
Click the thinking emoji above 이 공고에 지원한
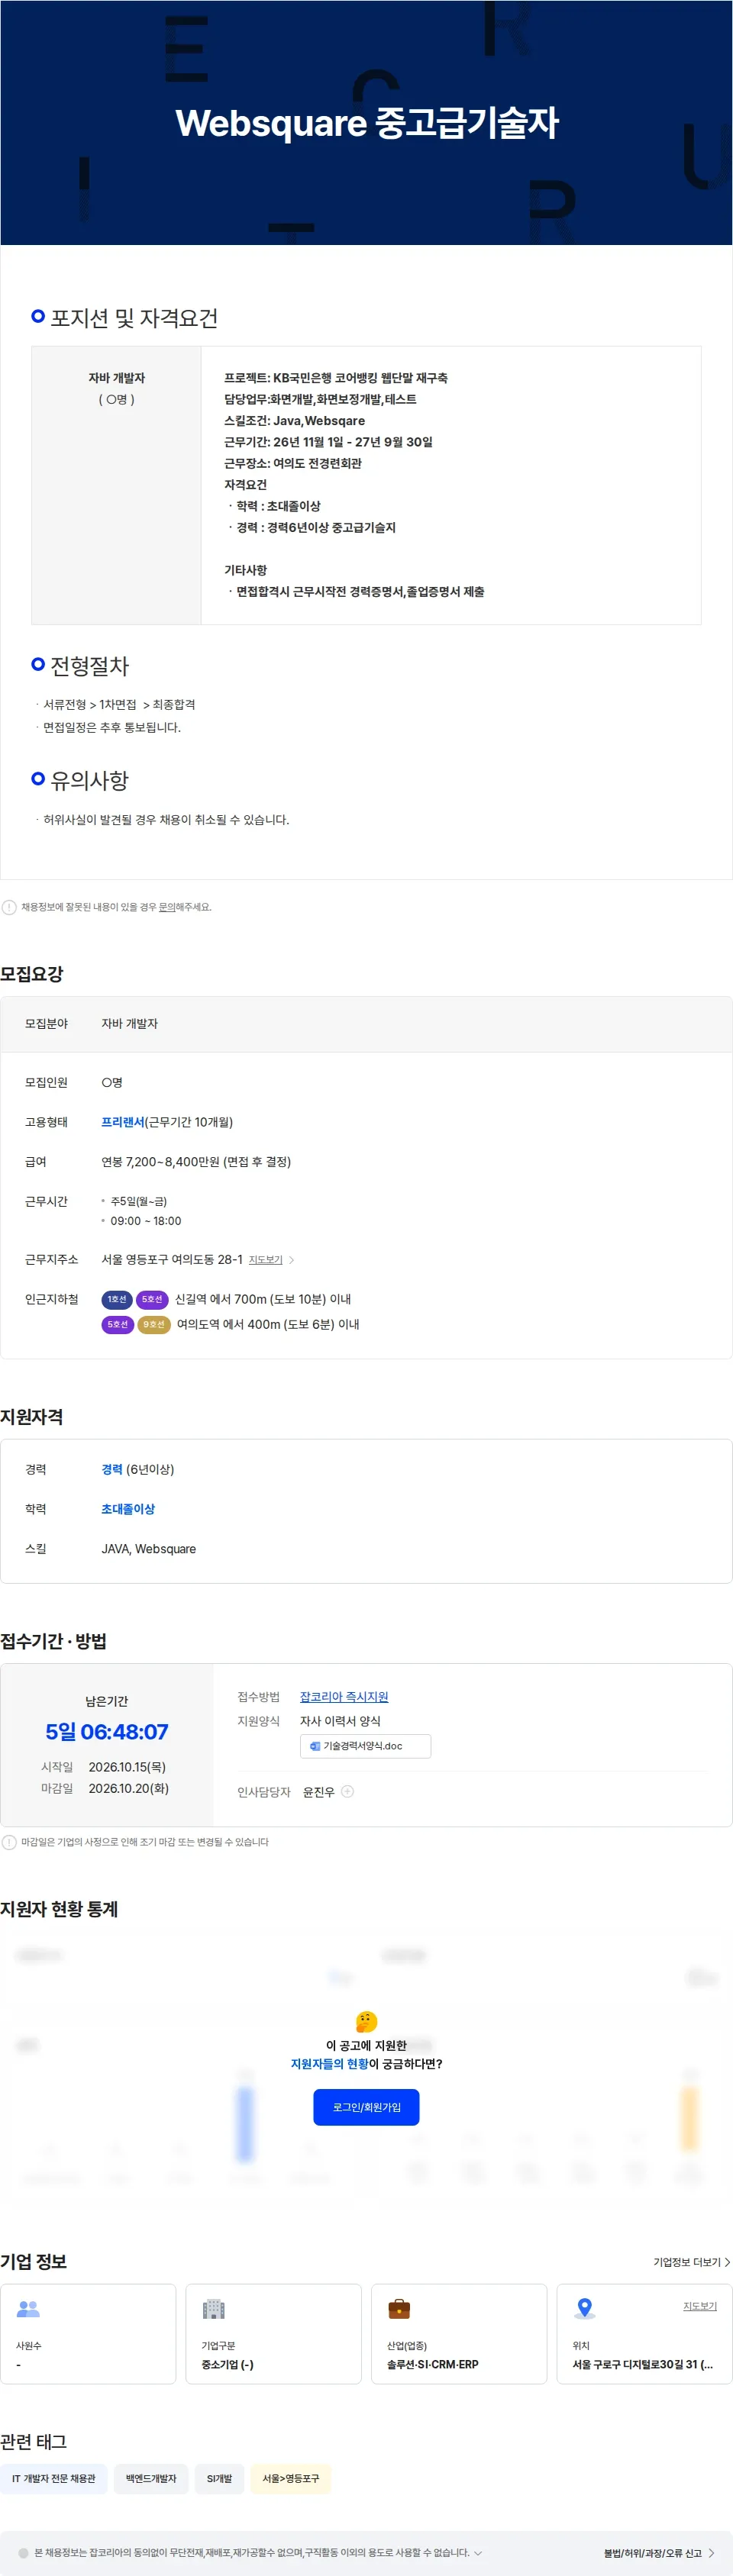tap(366, 2021)
